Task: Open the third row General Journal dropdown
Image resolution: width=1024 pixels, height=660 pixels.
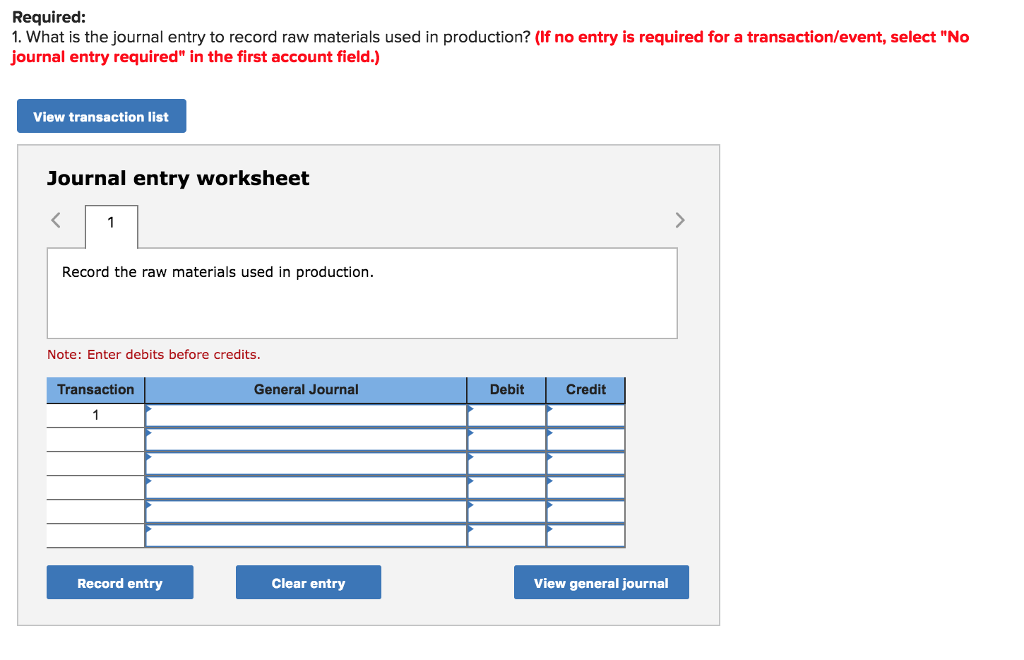Action: [305, 462]
